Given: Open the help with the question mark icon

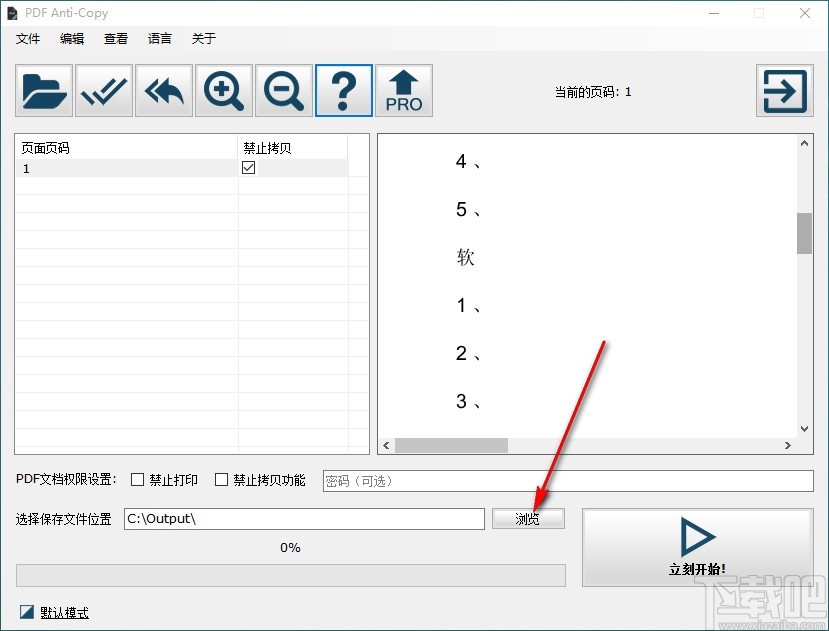Looking at the screenshot, I should coord(343,90).
